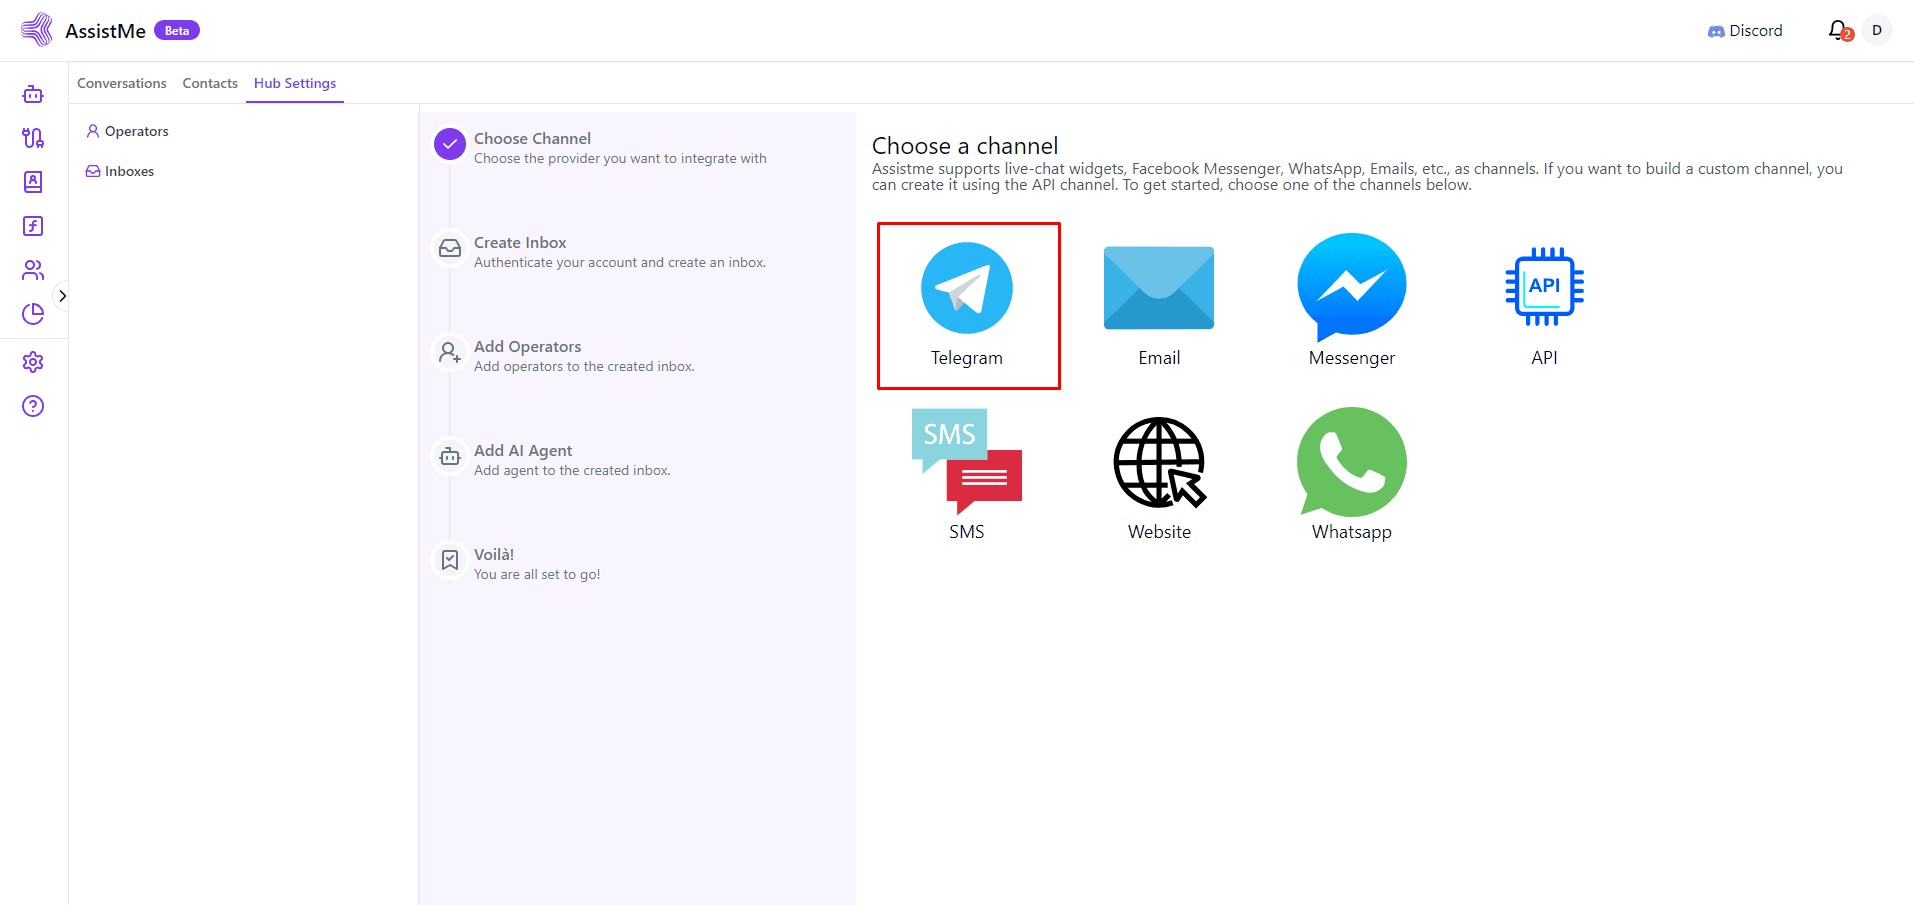Open the bot agents sidebar icon
The image size is (1914, 905).
[33, 94]
